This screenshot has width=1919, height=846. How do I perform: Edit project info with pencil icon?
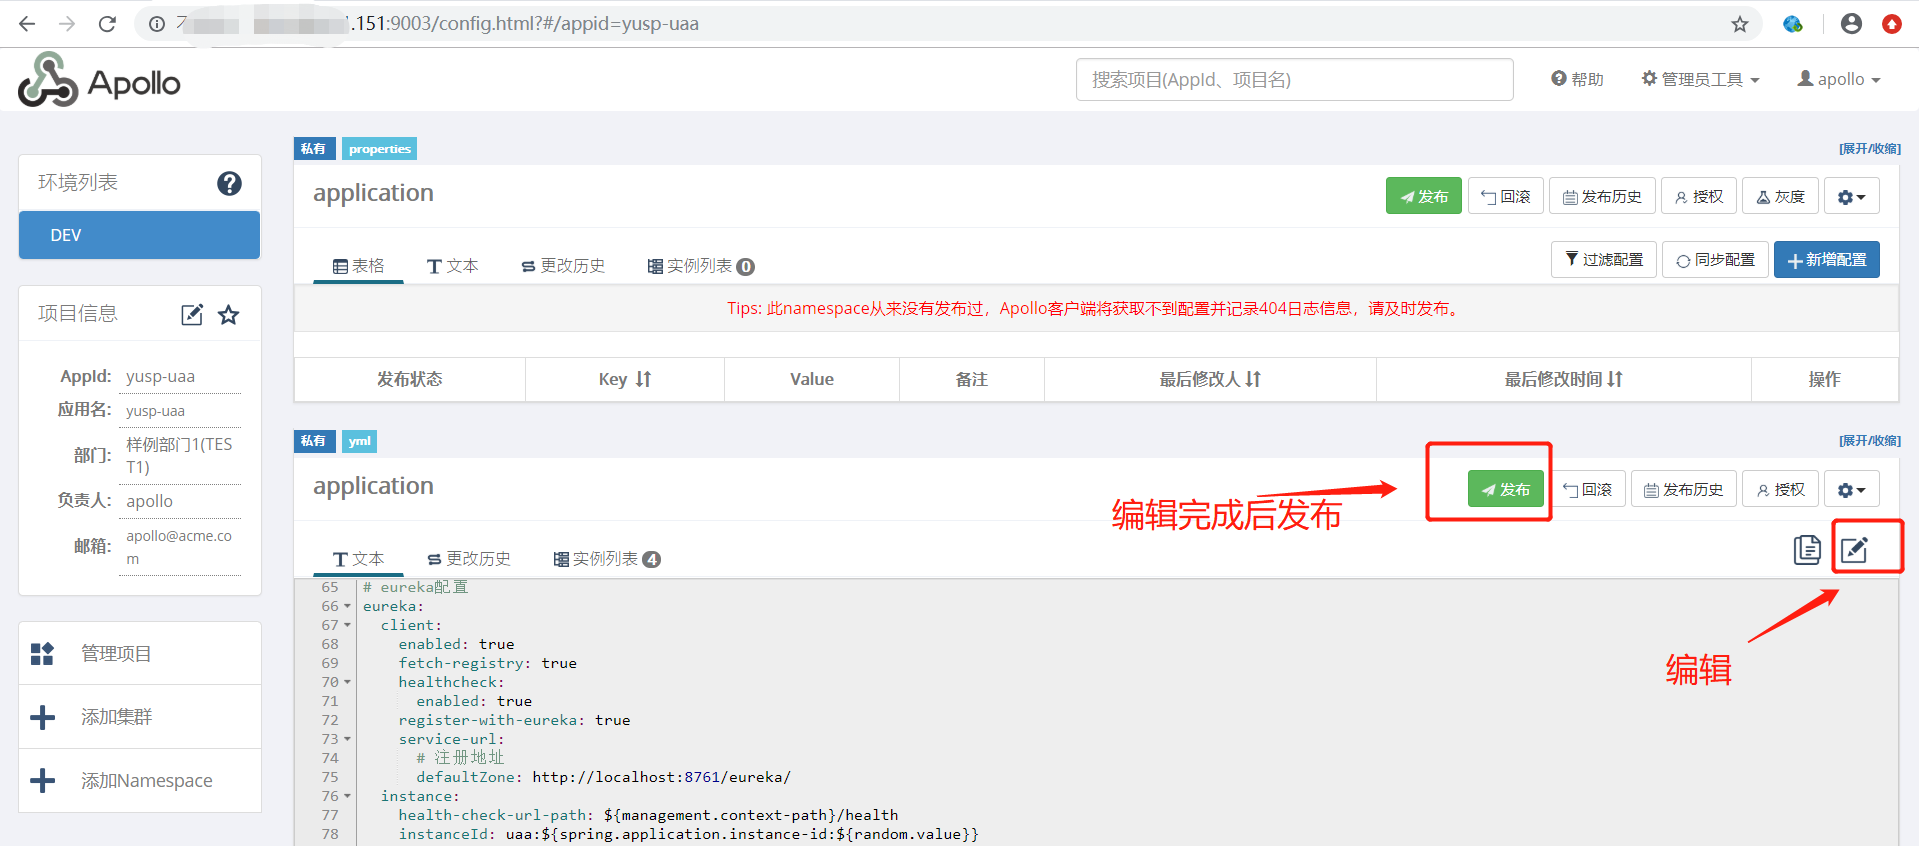coord(192,315)
